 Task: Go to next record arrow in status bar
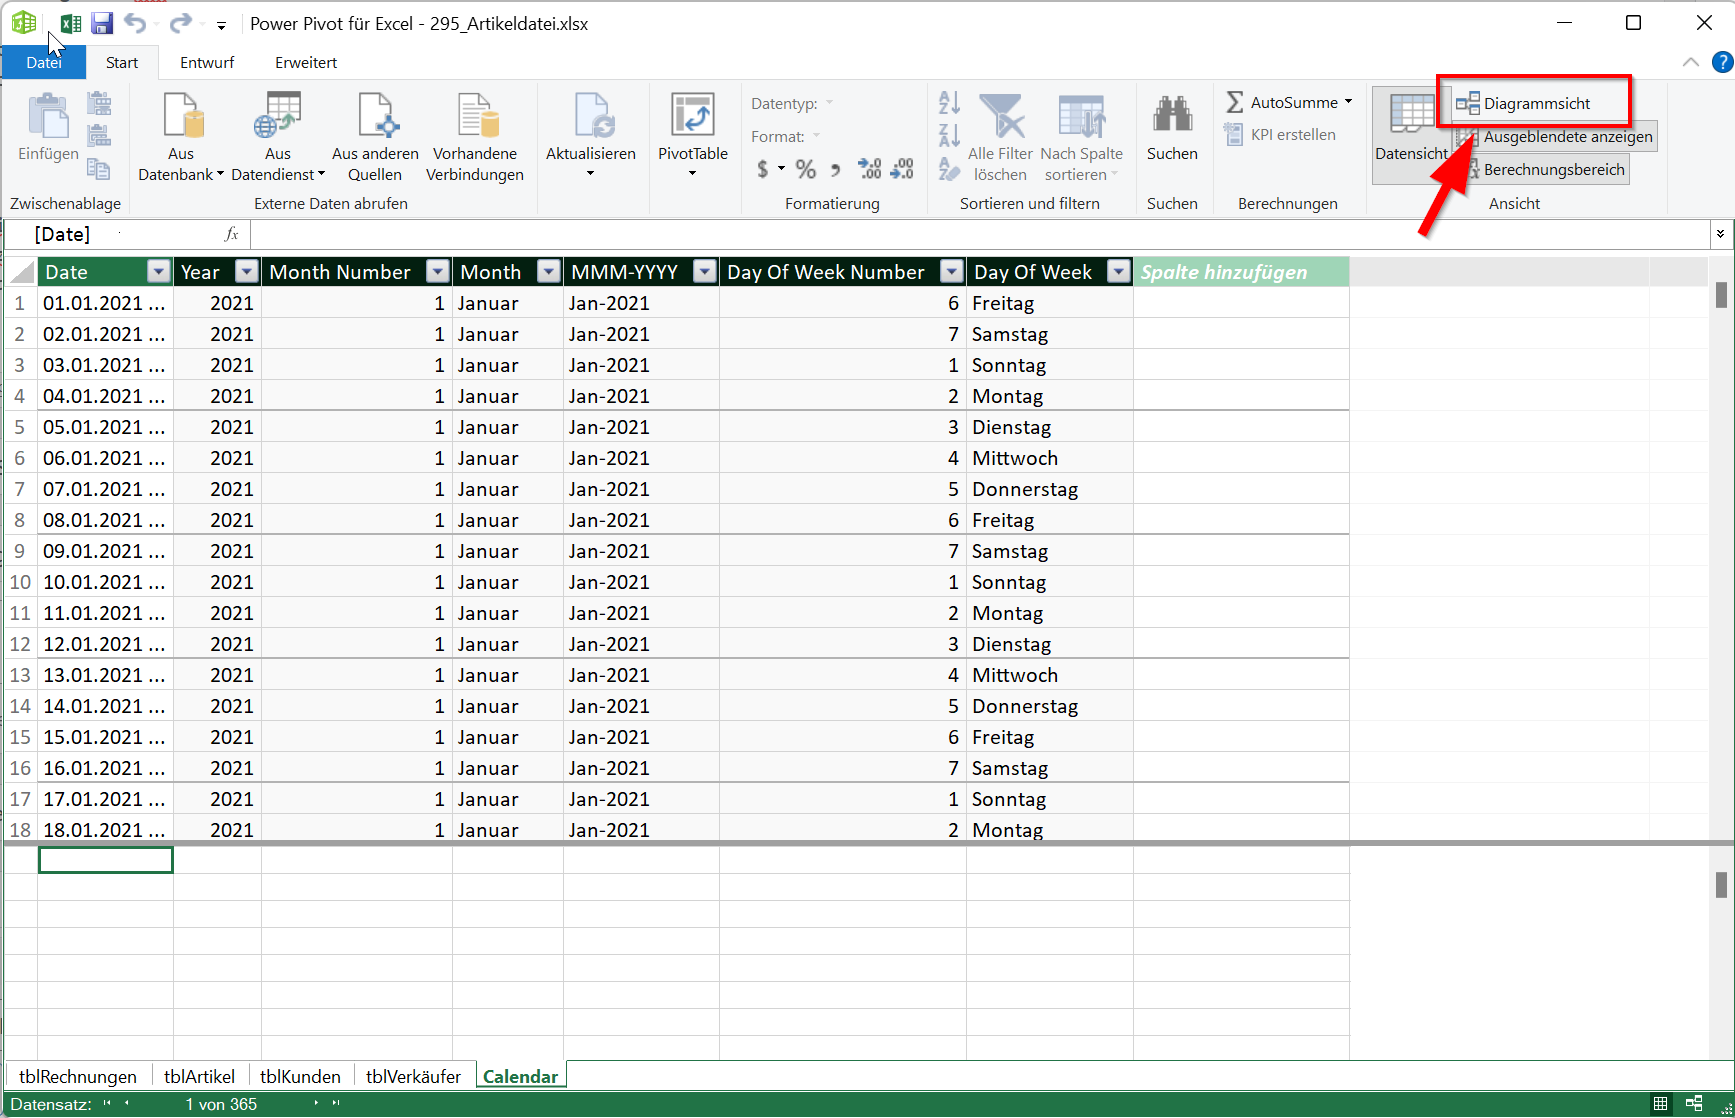316,1104
